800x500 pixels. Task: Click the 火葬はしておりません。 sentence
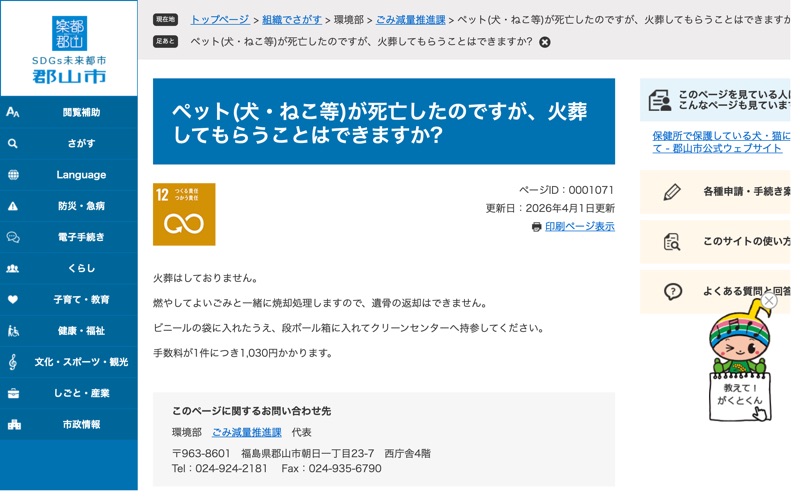click(x=207, y=278)
